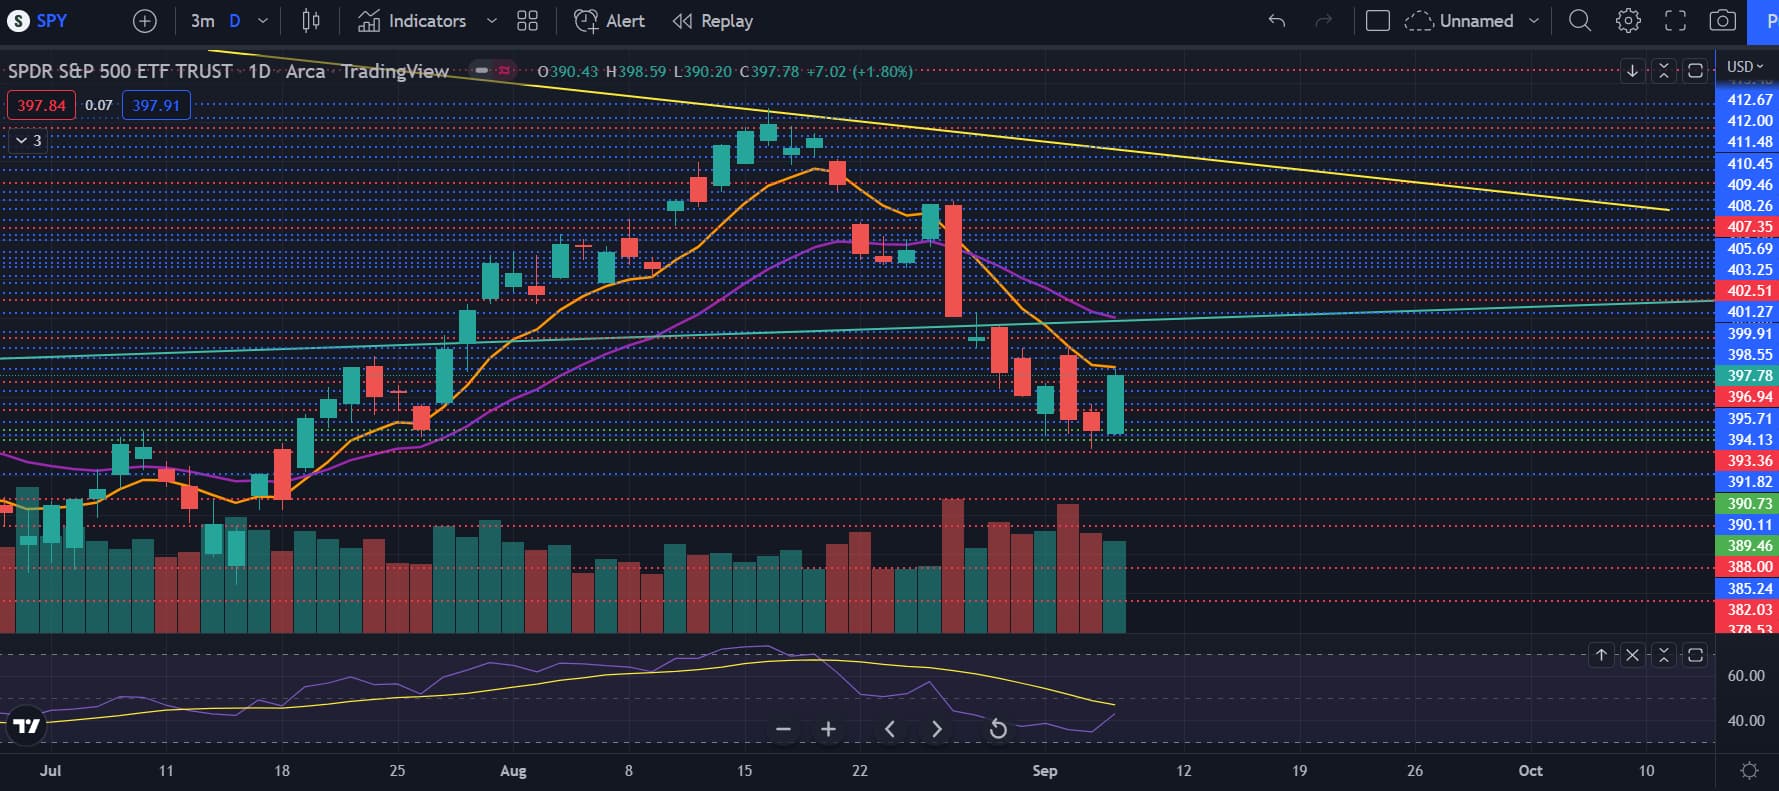Click the 390.73 green price label
The width and height of the screenshot is (1779, 791).
[1748, 504]
